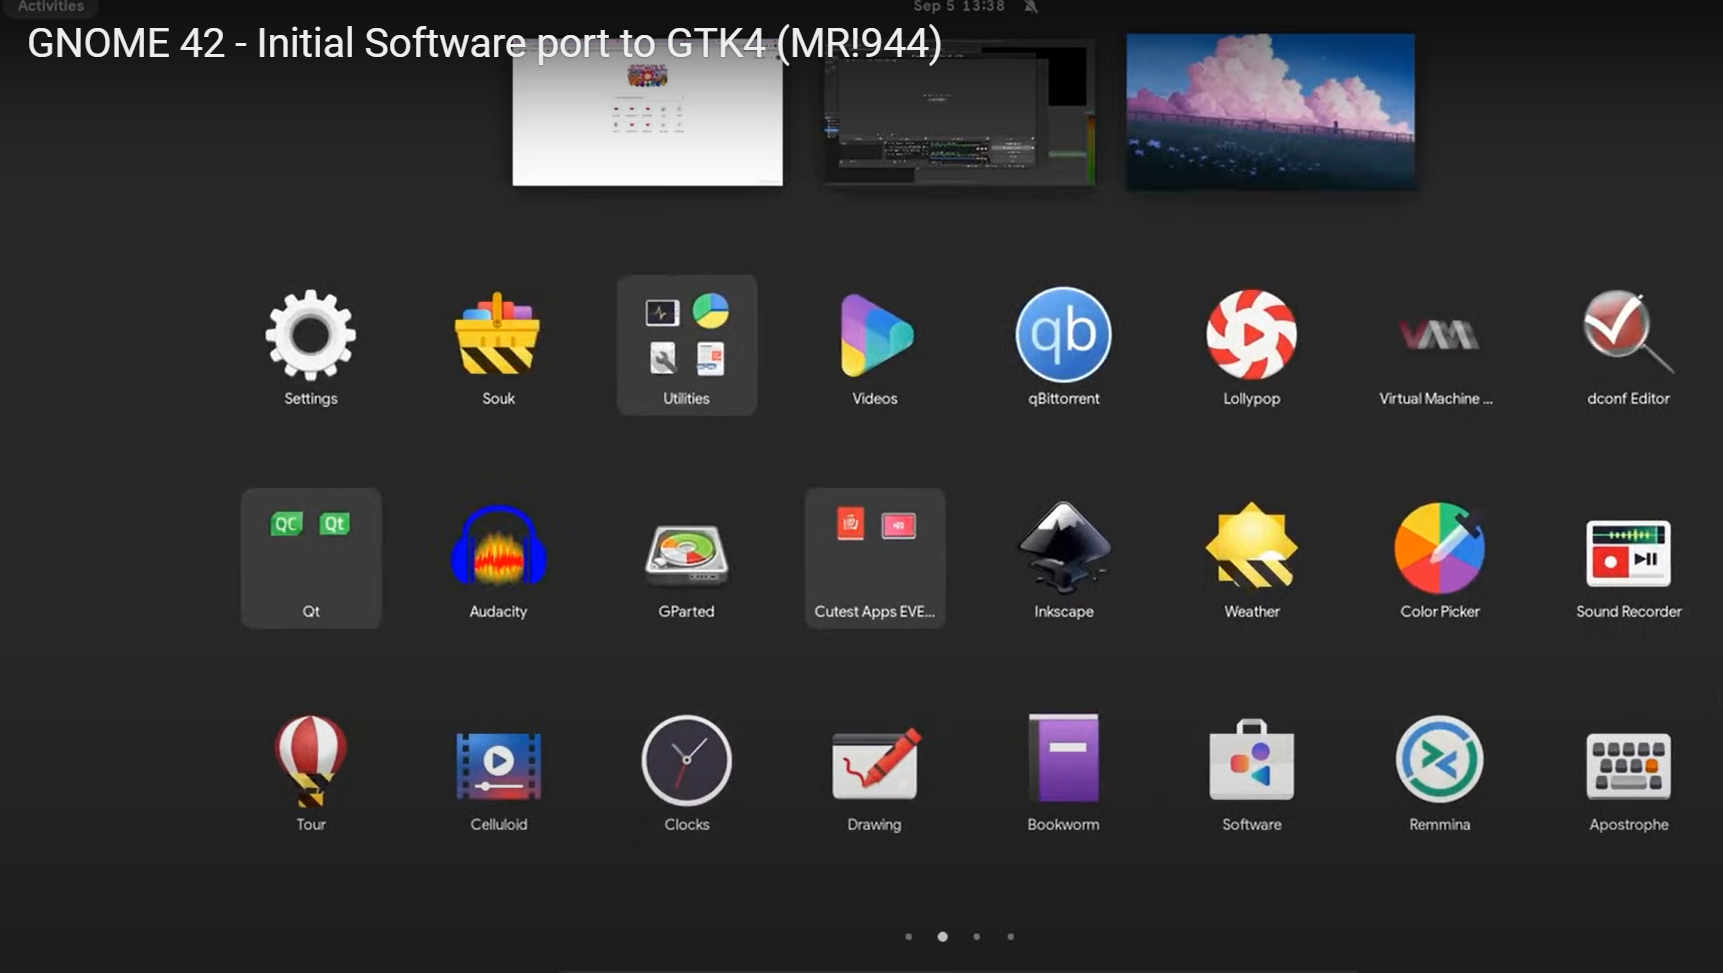Screen dimensions: 1723x973
Task: Open Apostrophe editor
Action: pyautogui.click(x=1628, y=771)
